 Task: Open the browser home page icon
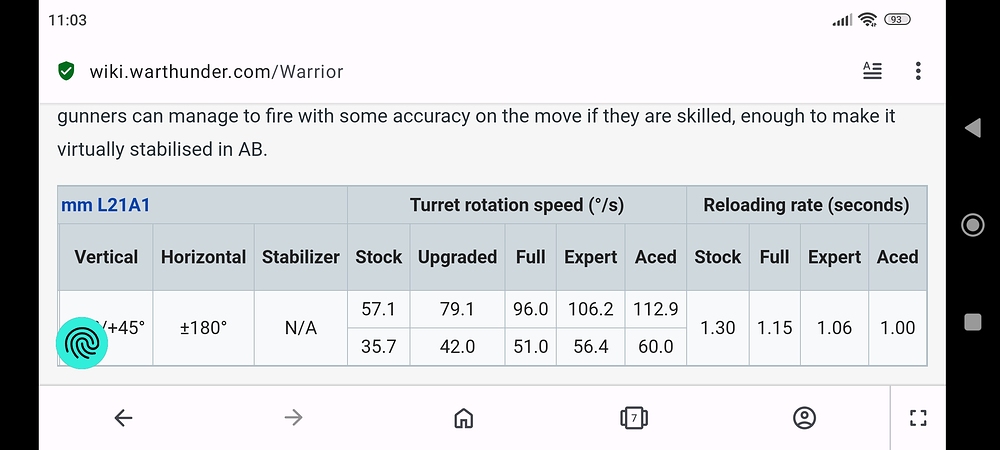[464, 418]
